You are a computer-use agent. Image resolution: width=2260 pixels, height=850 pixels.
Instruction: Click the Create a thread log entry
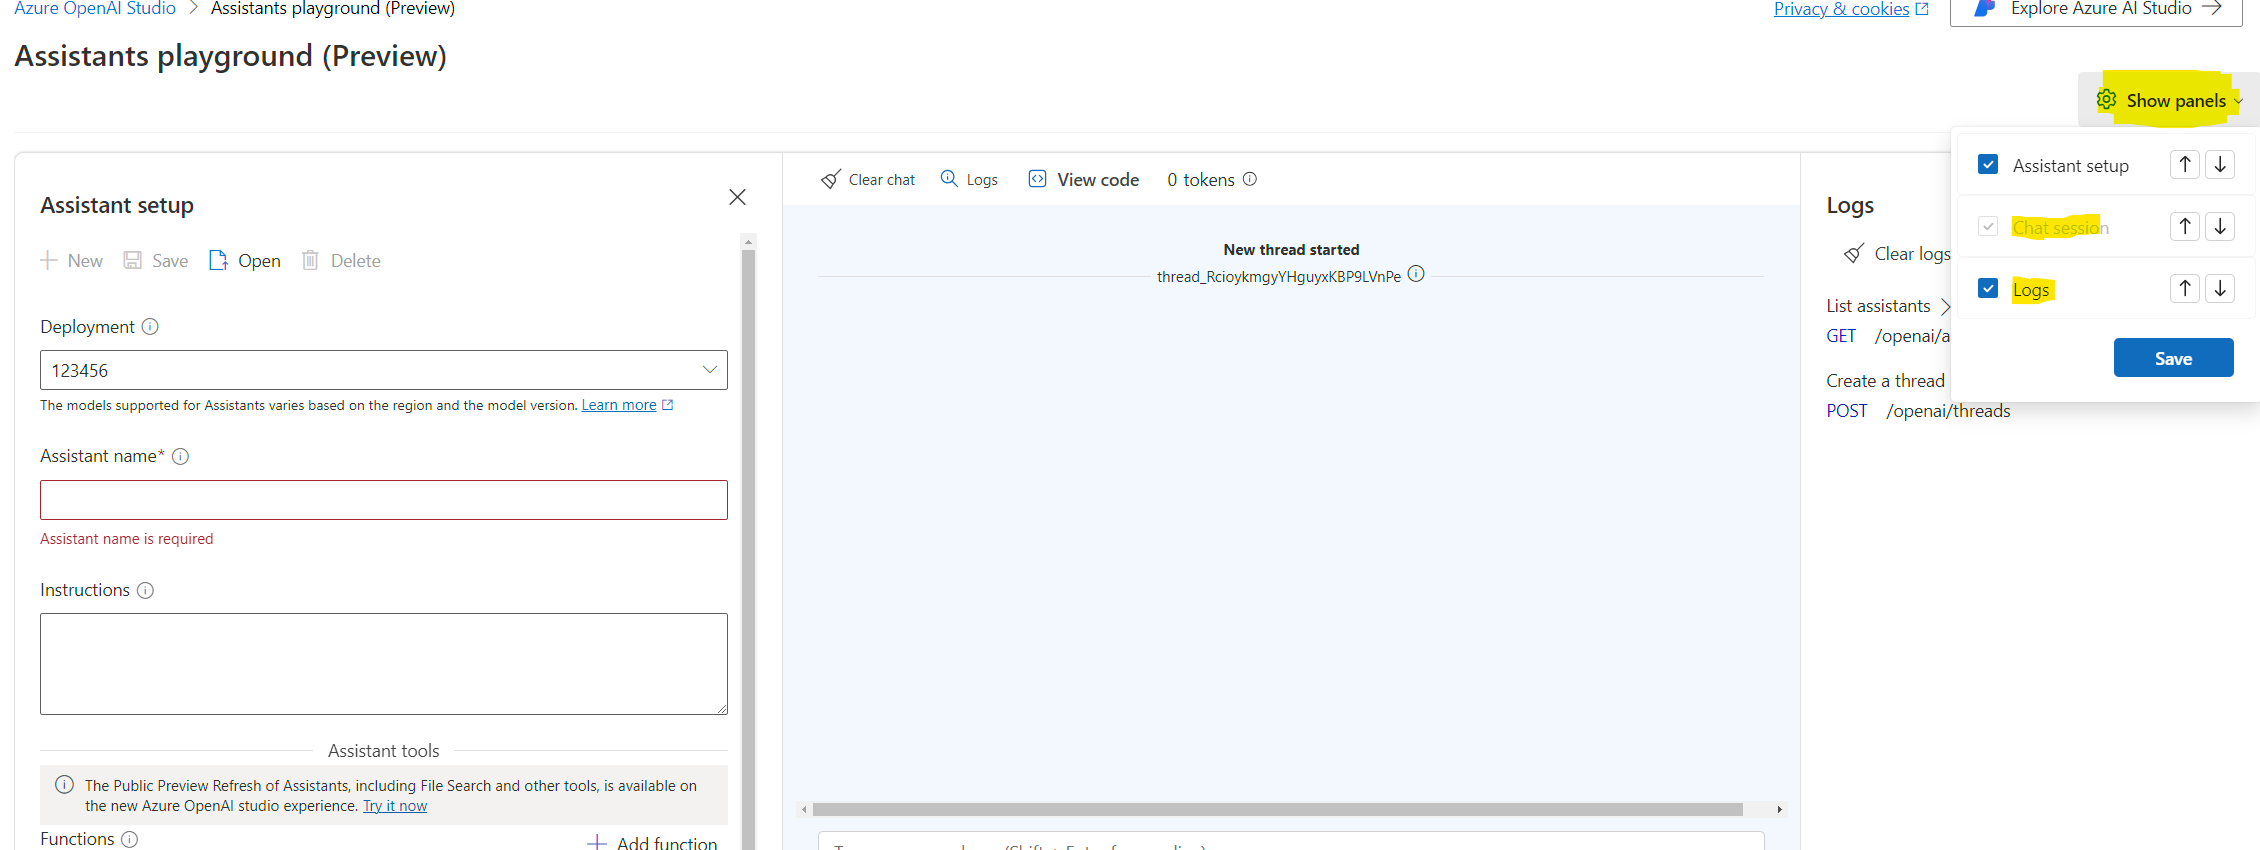point(1885,381)
